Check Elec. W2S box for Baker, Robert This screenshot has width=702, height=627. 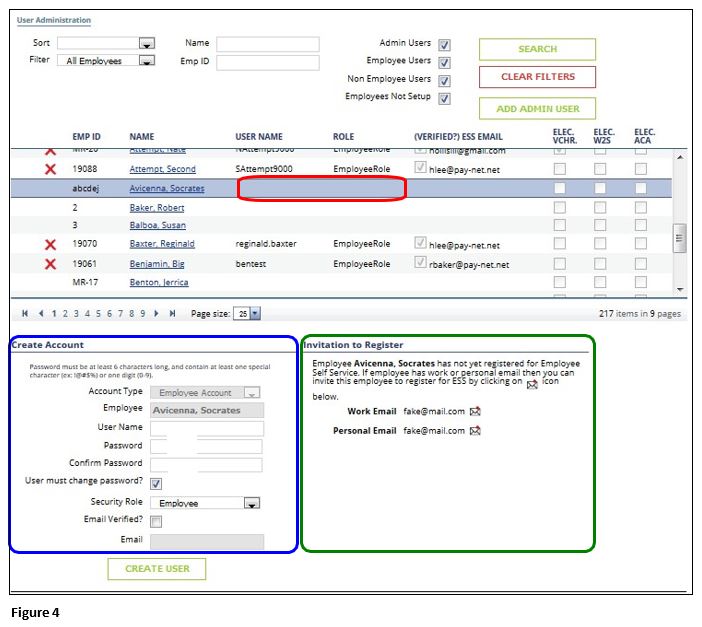pos(600,207)
